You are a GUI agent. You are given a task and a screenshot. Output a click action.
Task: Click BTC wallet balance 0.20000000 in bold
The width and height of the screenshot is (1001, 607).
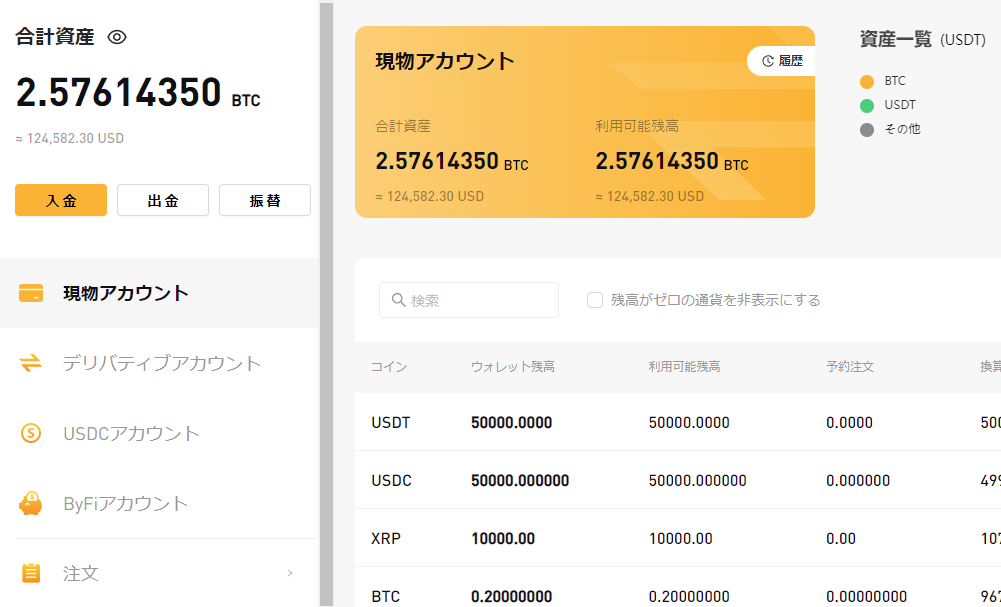[x=511, y=597]
